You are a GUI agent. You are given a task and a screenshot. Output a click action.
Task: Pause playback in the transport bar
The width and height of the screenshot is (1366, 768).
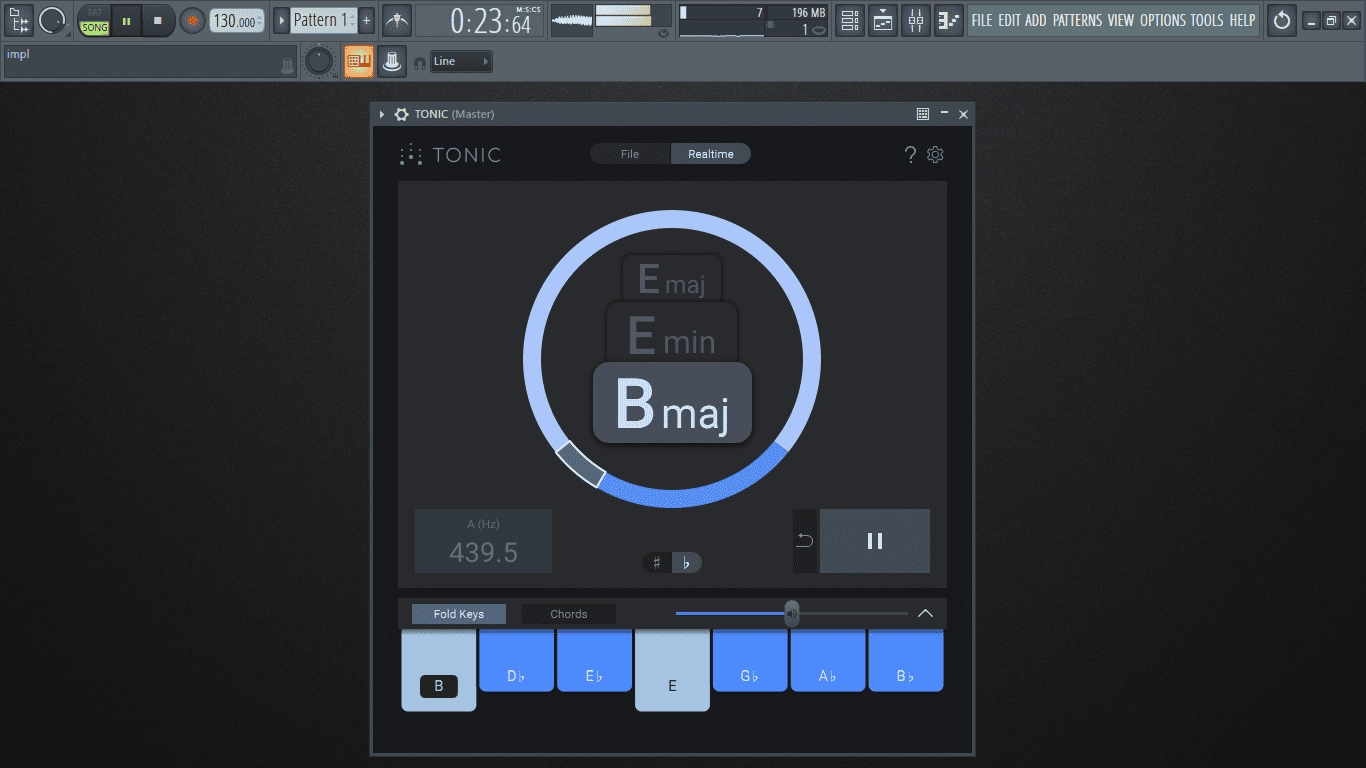[x=126, y=20]
